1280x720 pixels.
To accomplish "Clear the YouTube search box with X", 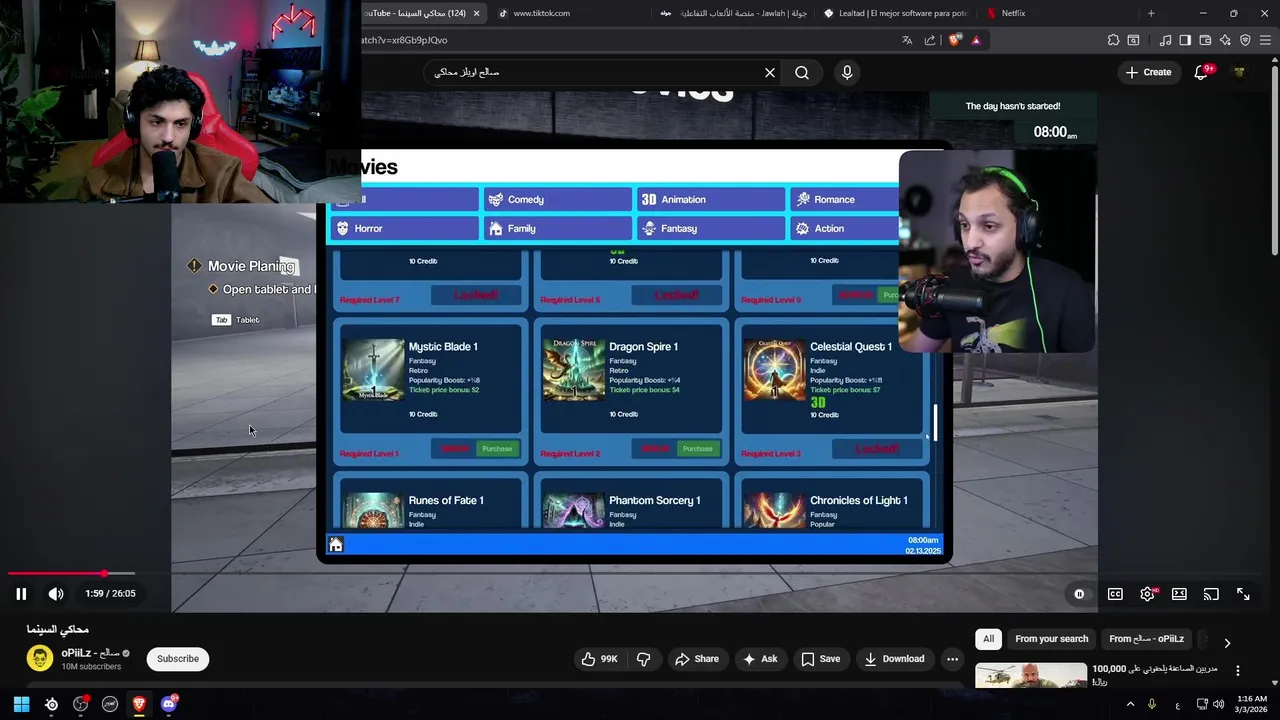I will coord(770,72).
